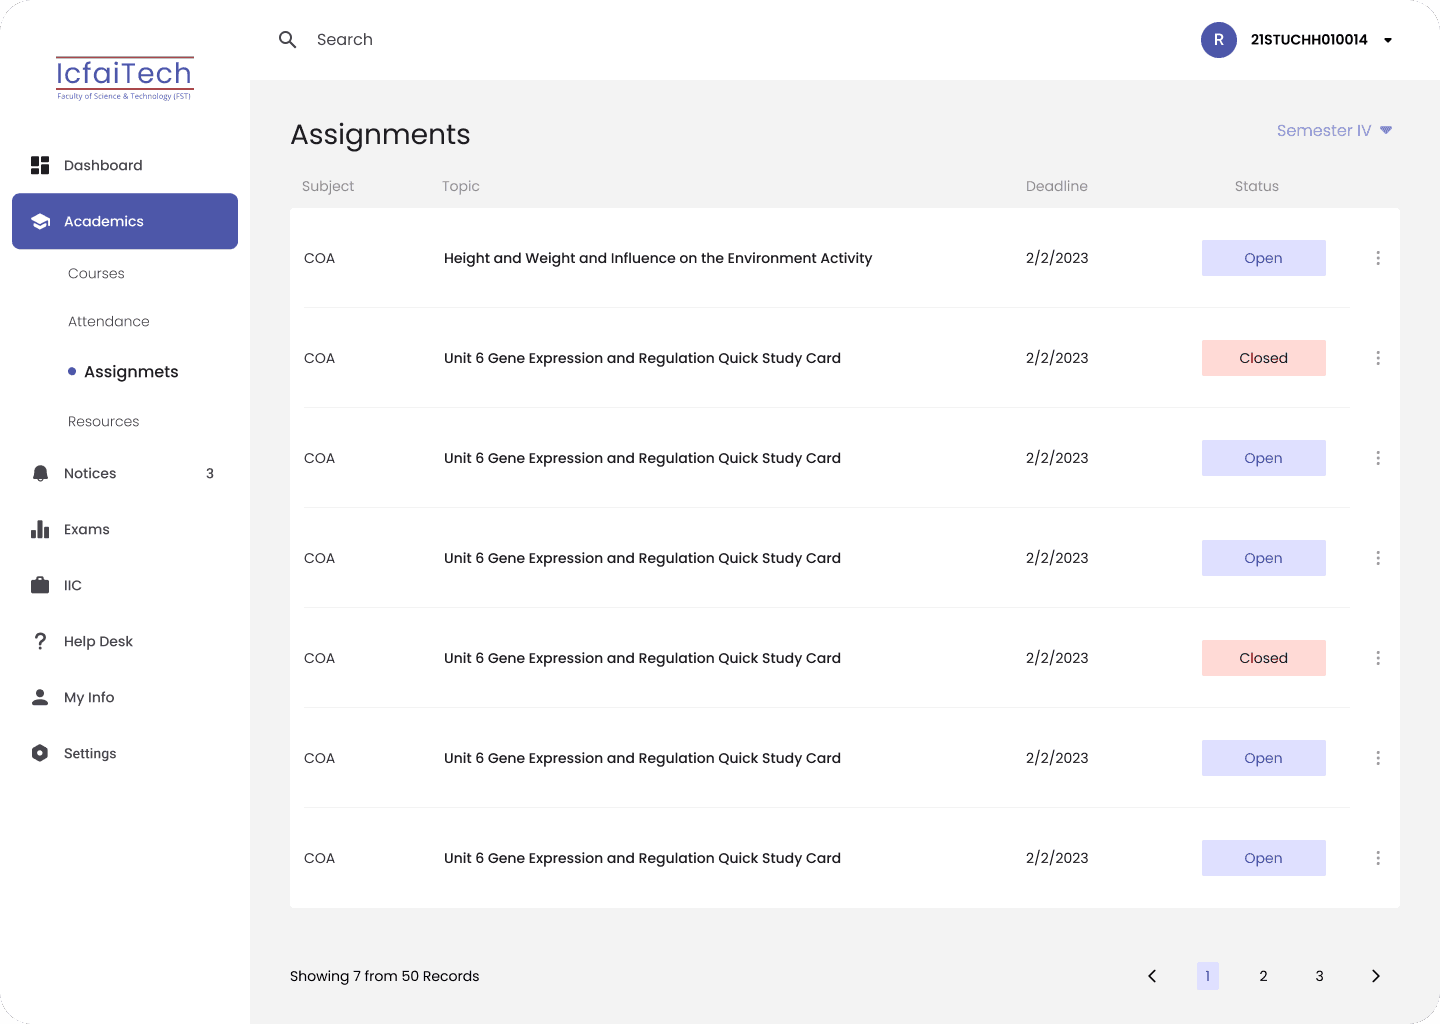Go to page 2 of records

click(1264, 976)
